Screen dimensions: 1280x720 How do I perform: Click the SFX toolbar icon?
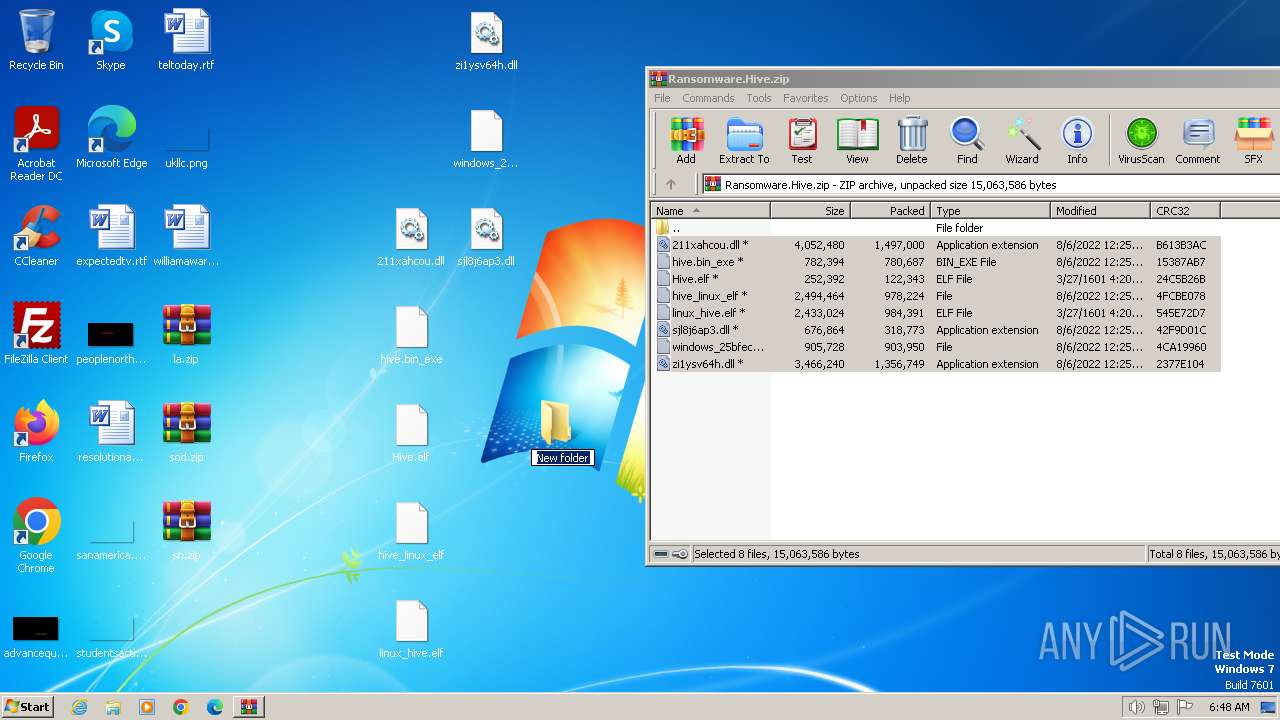click(x=1253, y=140)
